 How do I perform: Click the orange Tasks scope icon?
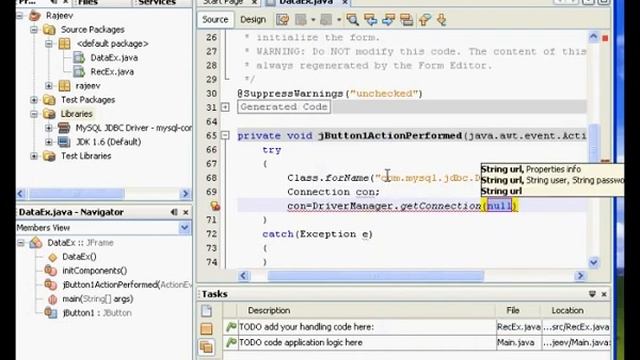[x=207, y=329]
